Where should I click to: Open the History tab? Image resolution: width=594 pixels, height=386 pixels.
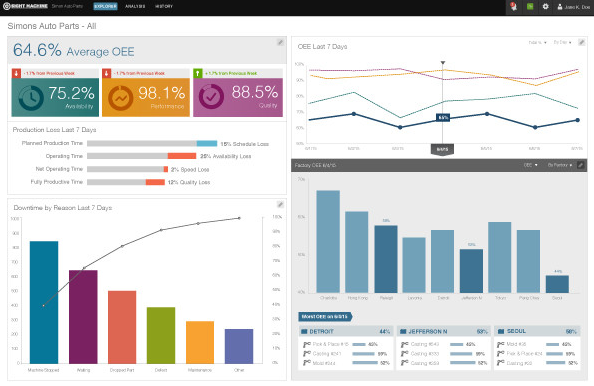(164, 6)
